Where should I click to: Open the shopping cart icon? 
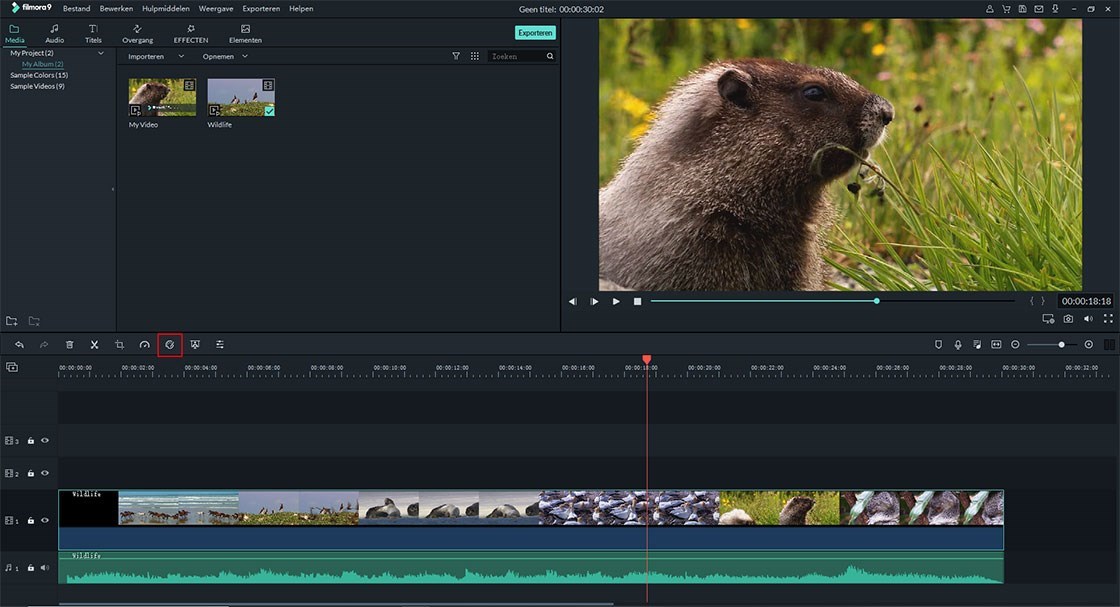pyautogui.click(x=1006, y=9)
